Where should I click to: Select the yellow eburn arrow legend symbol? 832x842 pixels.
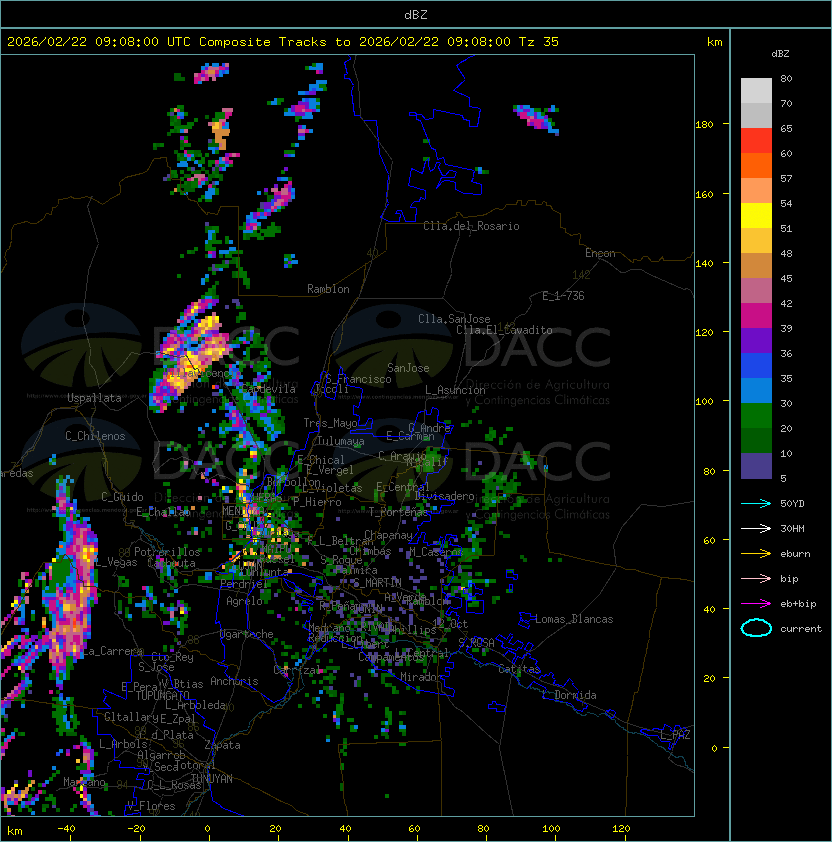[756, 554]
